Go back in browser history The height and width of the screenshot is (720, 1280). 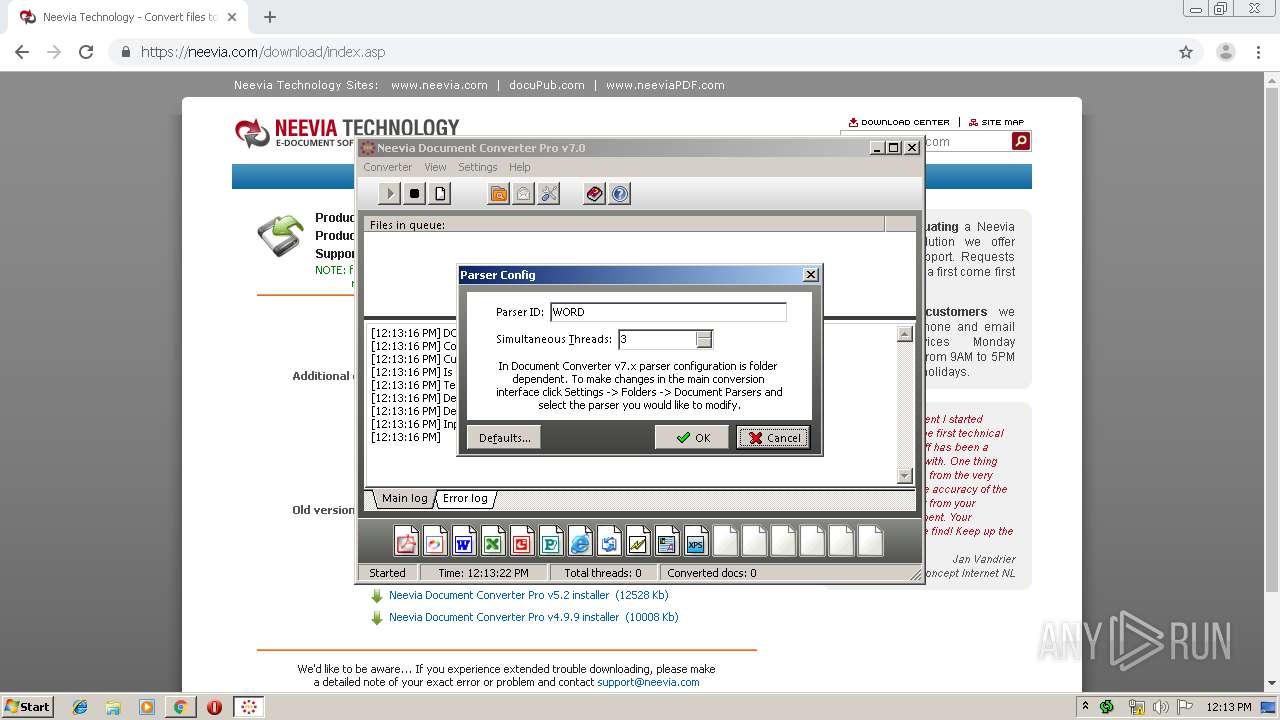click(22, 52)
